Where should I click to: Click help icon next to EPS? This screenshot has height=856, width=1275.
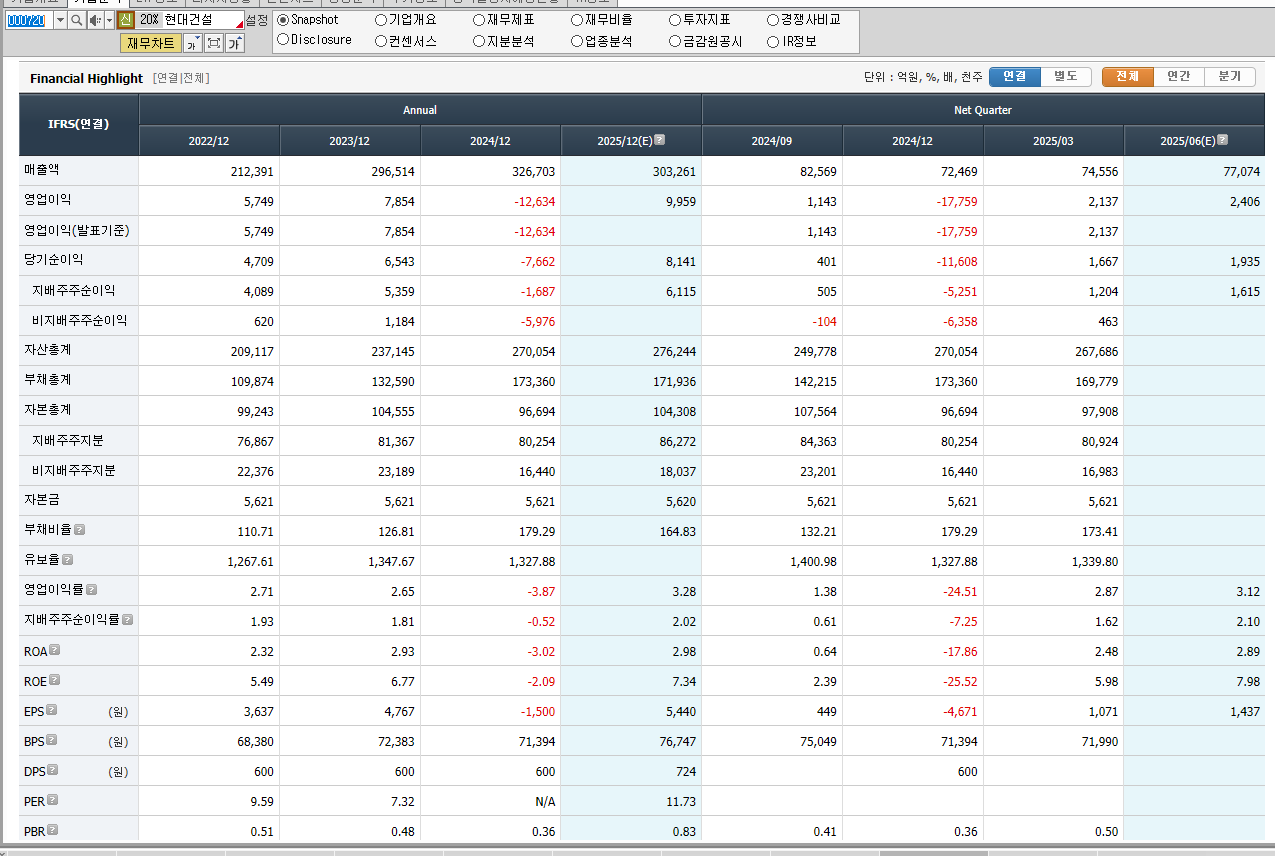pyautogui.click(x=51, y=710)
